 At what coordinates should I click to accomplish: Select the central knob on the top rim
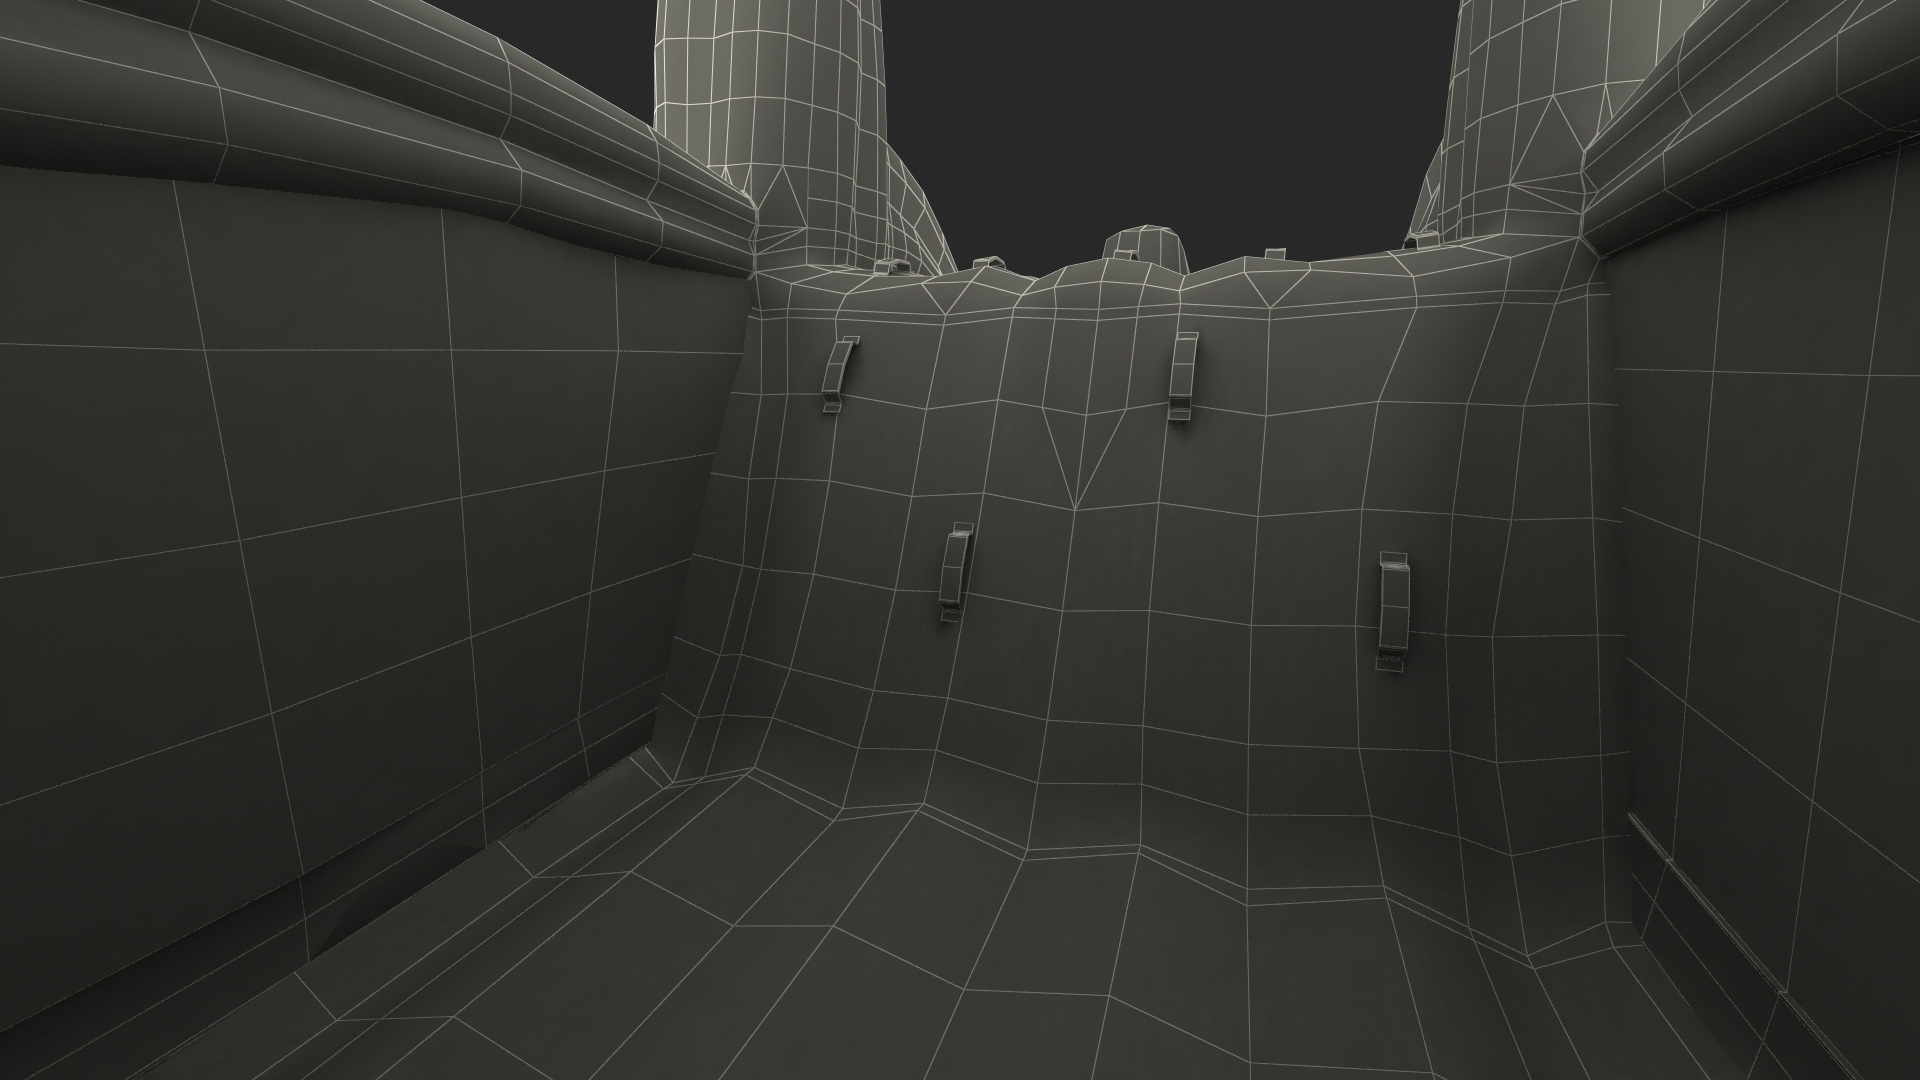tap(1145, 248)
